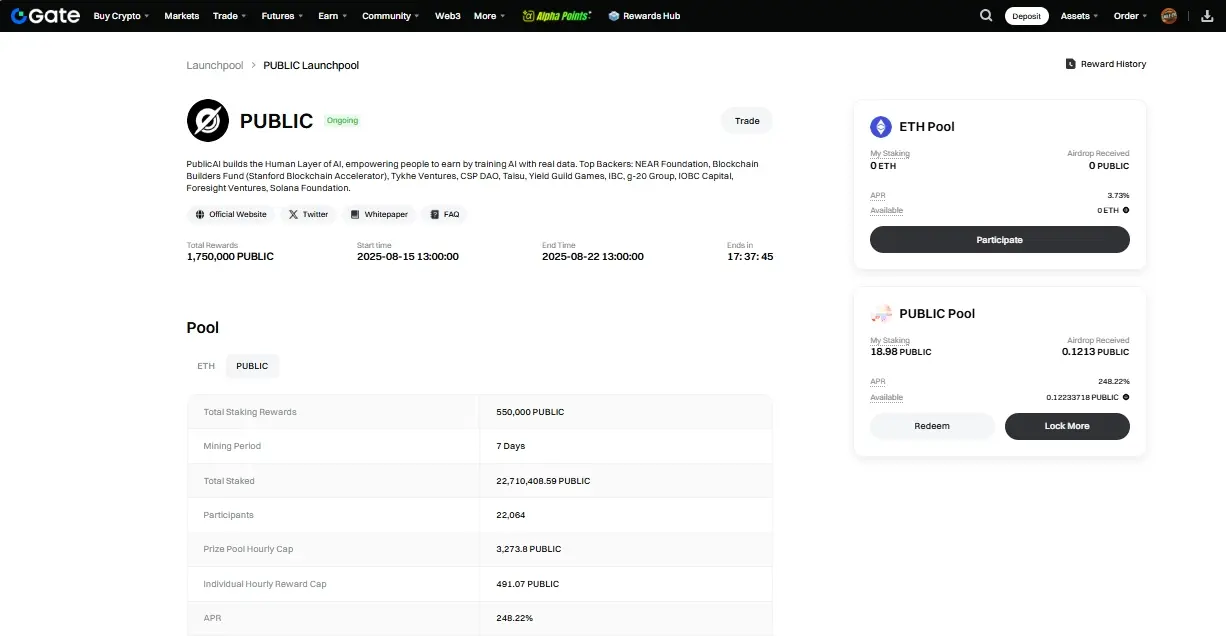Expand the Earn dropdown menu
Image resolution: width=1226 pixels, height=636 pixels.
click(x=333, y=16)
